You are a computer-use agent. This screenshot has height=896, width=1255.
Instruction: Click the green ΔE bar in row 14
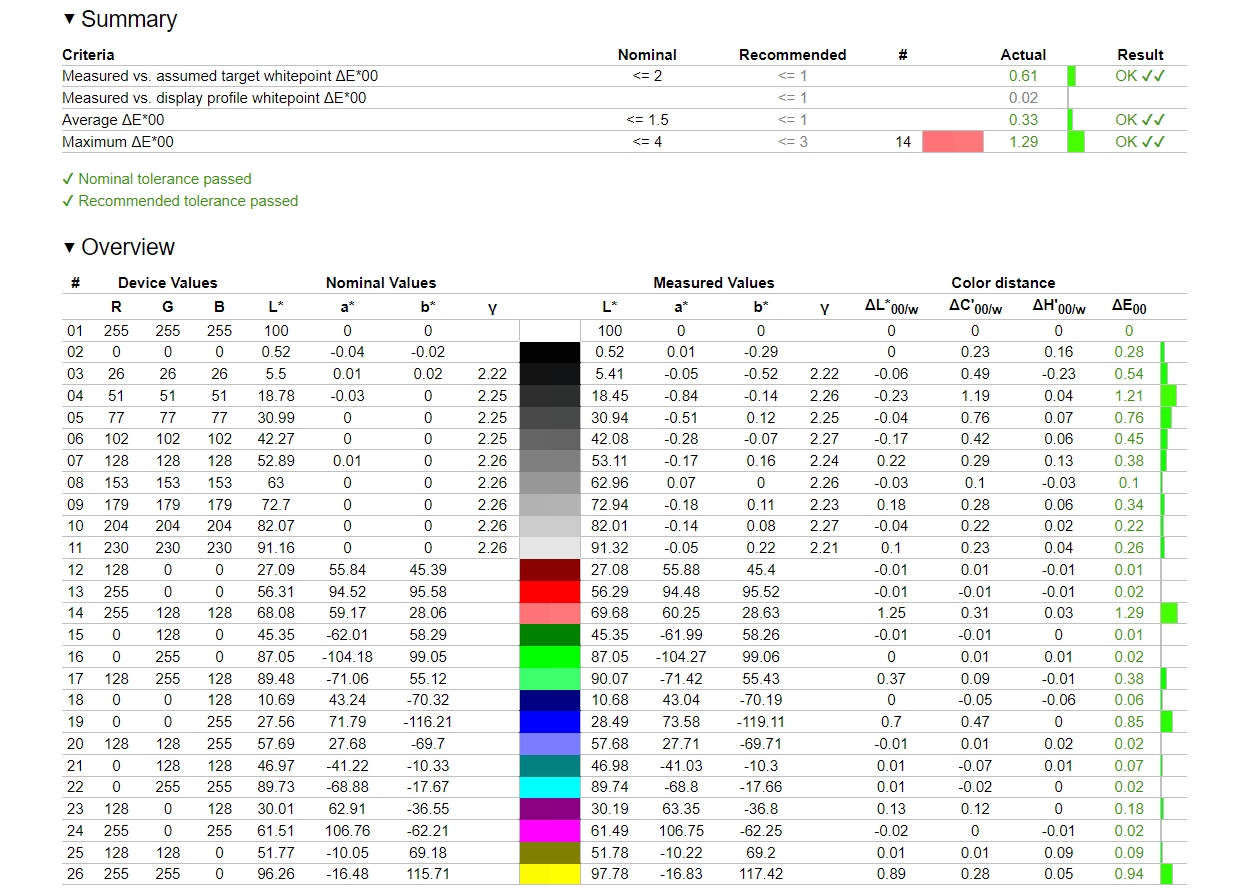tap(1169, 614)
